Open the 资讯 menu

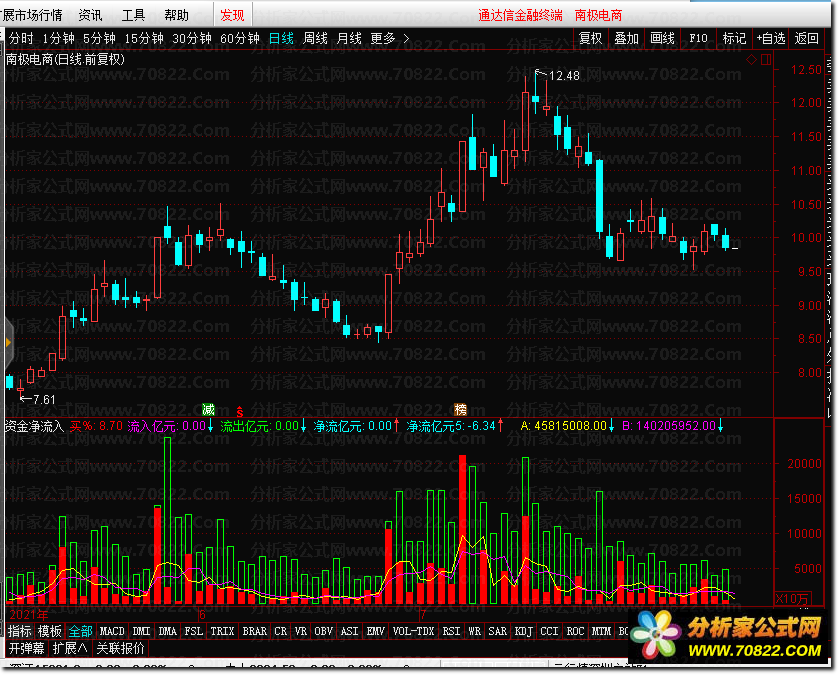click(90, 15)
